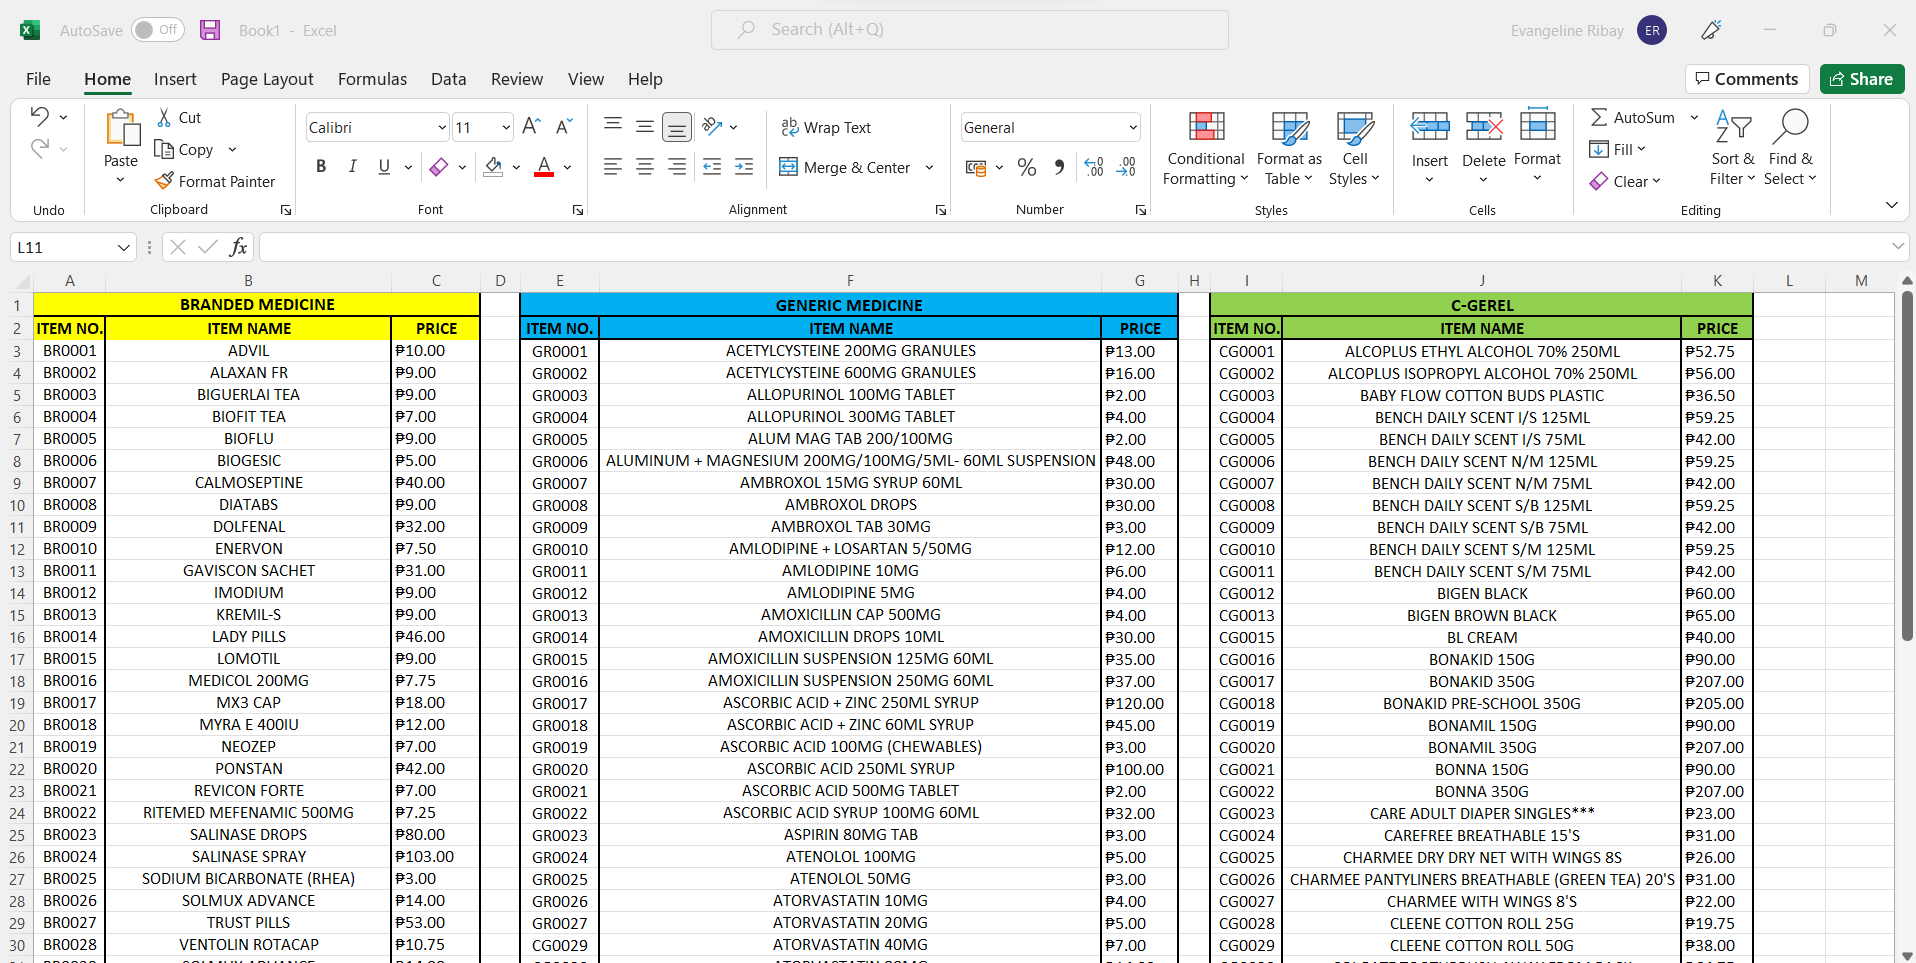Image resolution: width=1916 pixels, height=963 pixels.
Task: Switch to the Data tab
Action: [x=448, y=79]
